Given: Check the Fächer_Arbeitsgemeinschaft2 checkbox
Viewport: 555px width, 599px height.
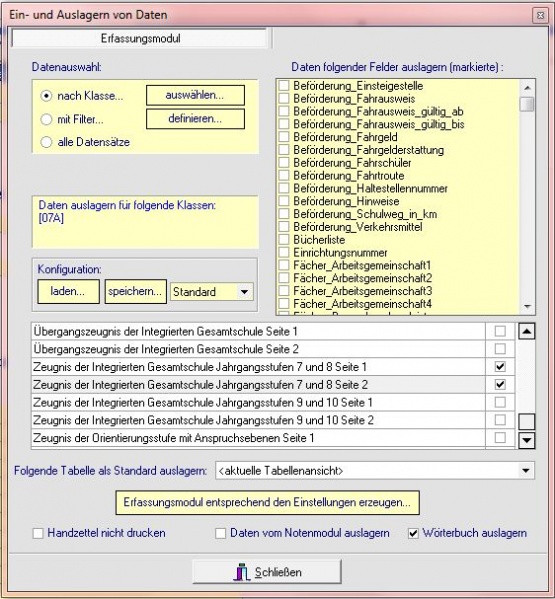Looking at the screenshot, I should pyautogui.click(x=284, y=278).
